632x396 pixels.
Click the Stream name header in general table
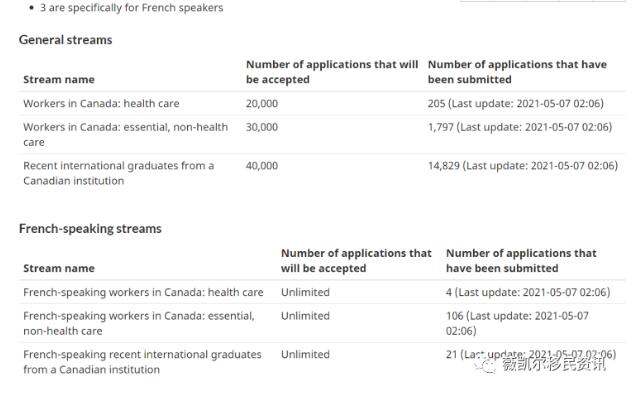click(x=59, y=79)
